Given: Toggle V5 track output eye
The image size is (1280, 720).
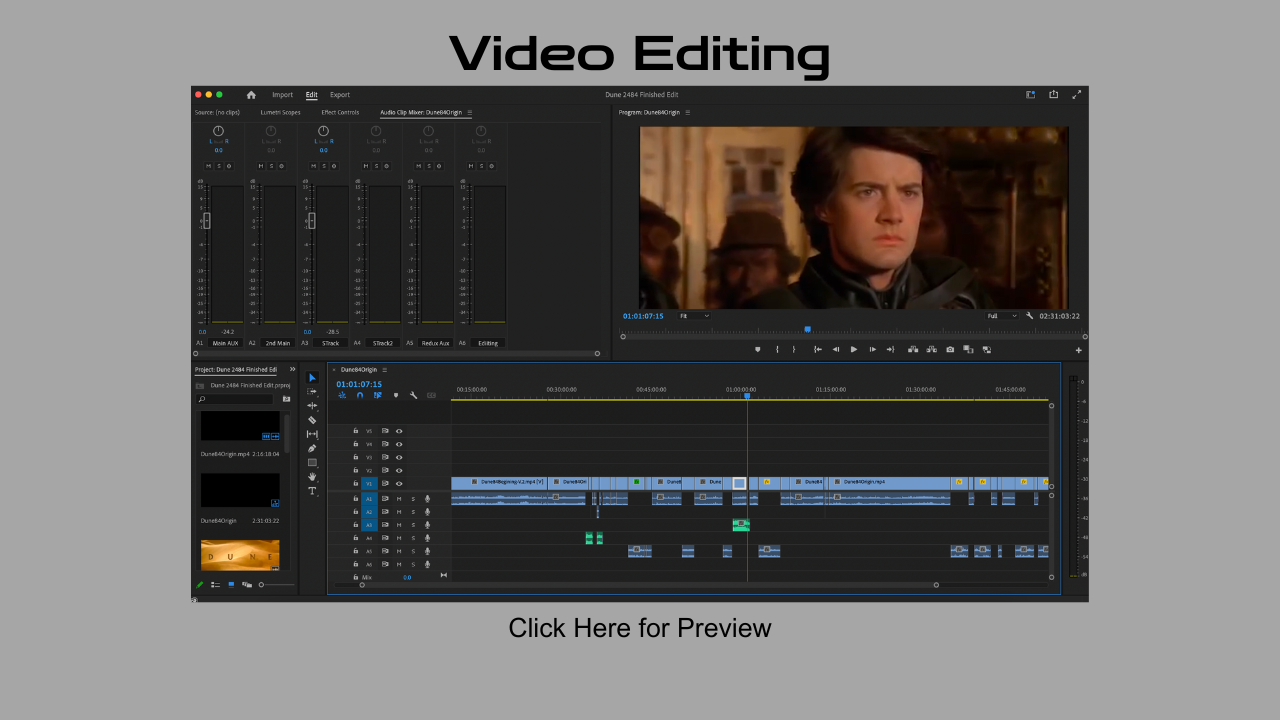Looking at the screenshot, I should coord(399,431).
